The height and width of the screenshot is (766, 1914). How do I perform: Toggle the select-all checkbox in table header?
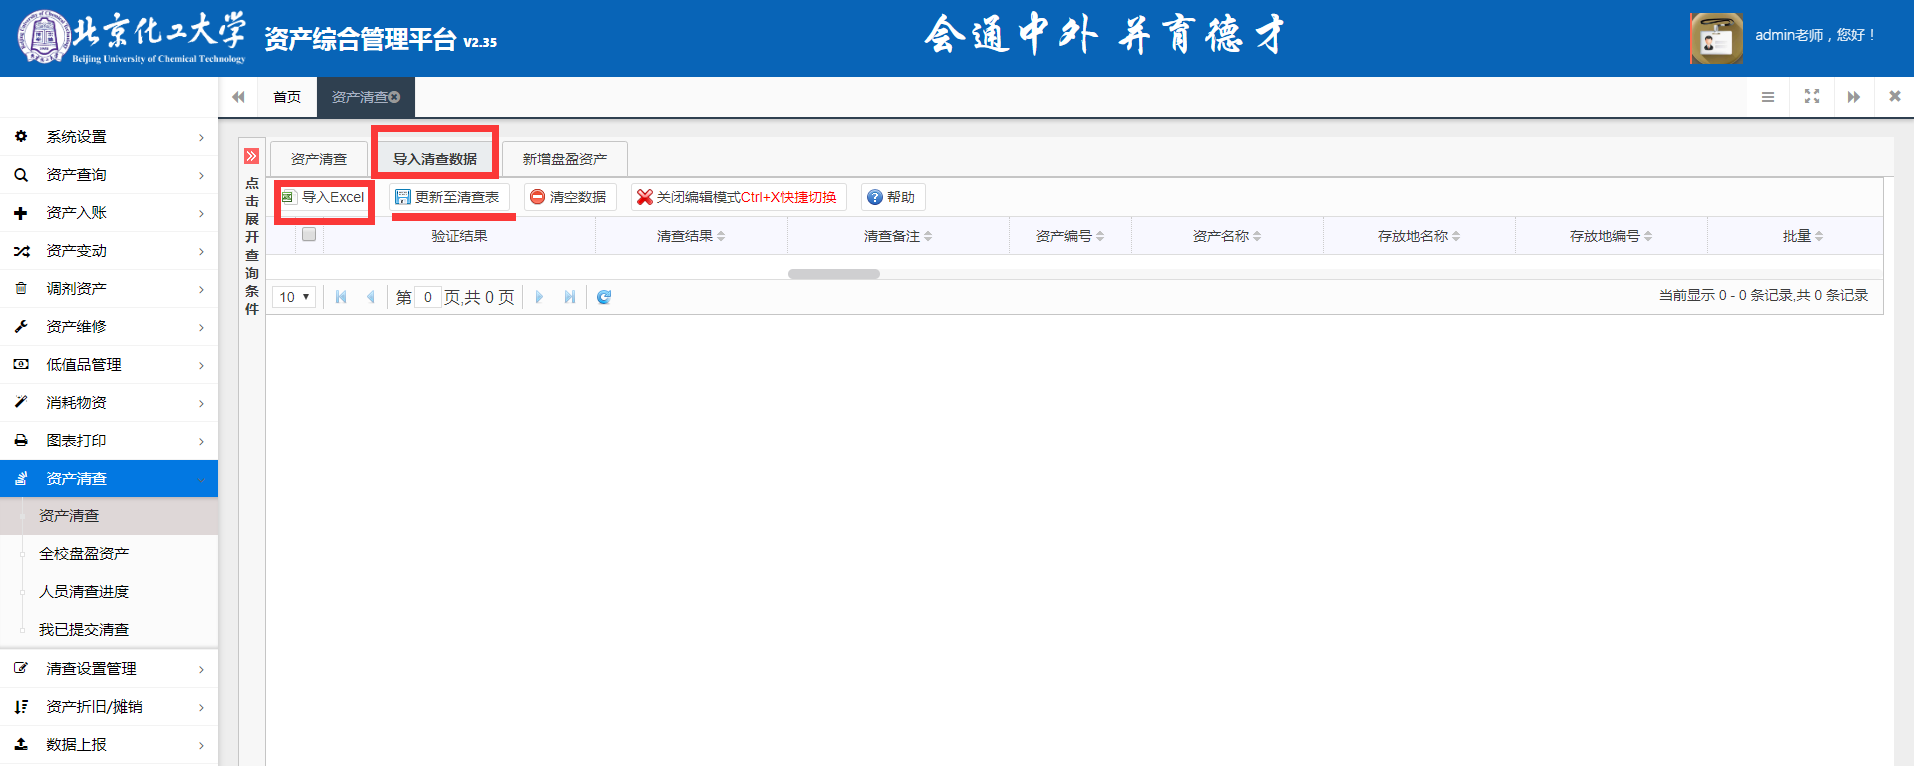coord(309,235)
